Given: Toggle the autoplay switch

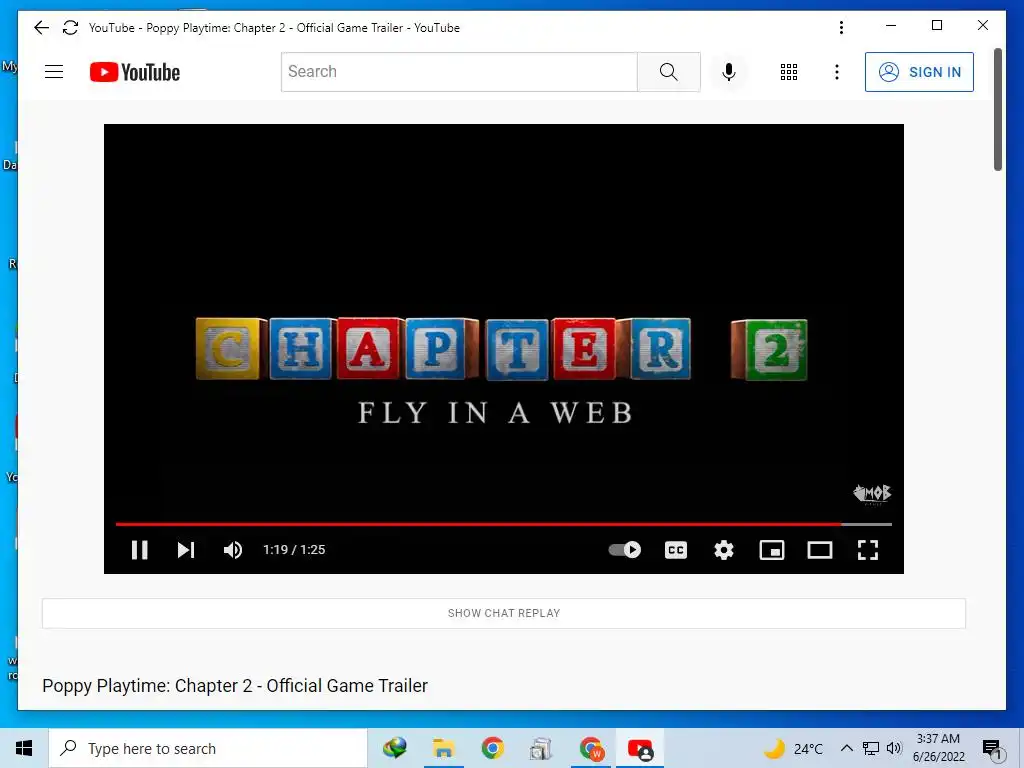Looking at the screenshot, I should [625, 550].
